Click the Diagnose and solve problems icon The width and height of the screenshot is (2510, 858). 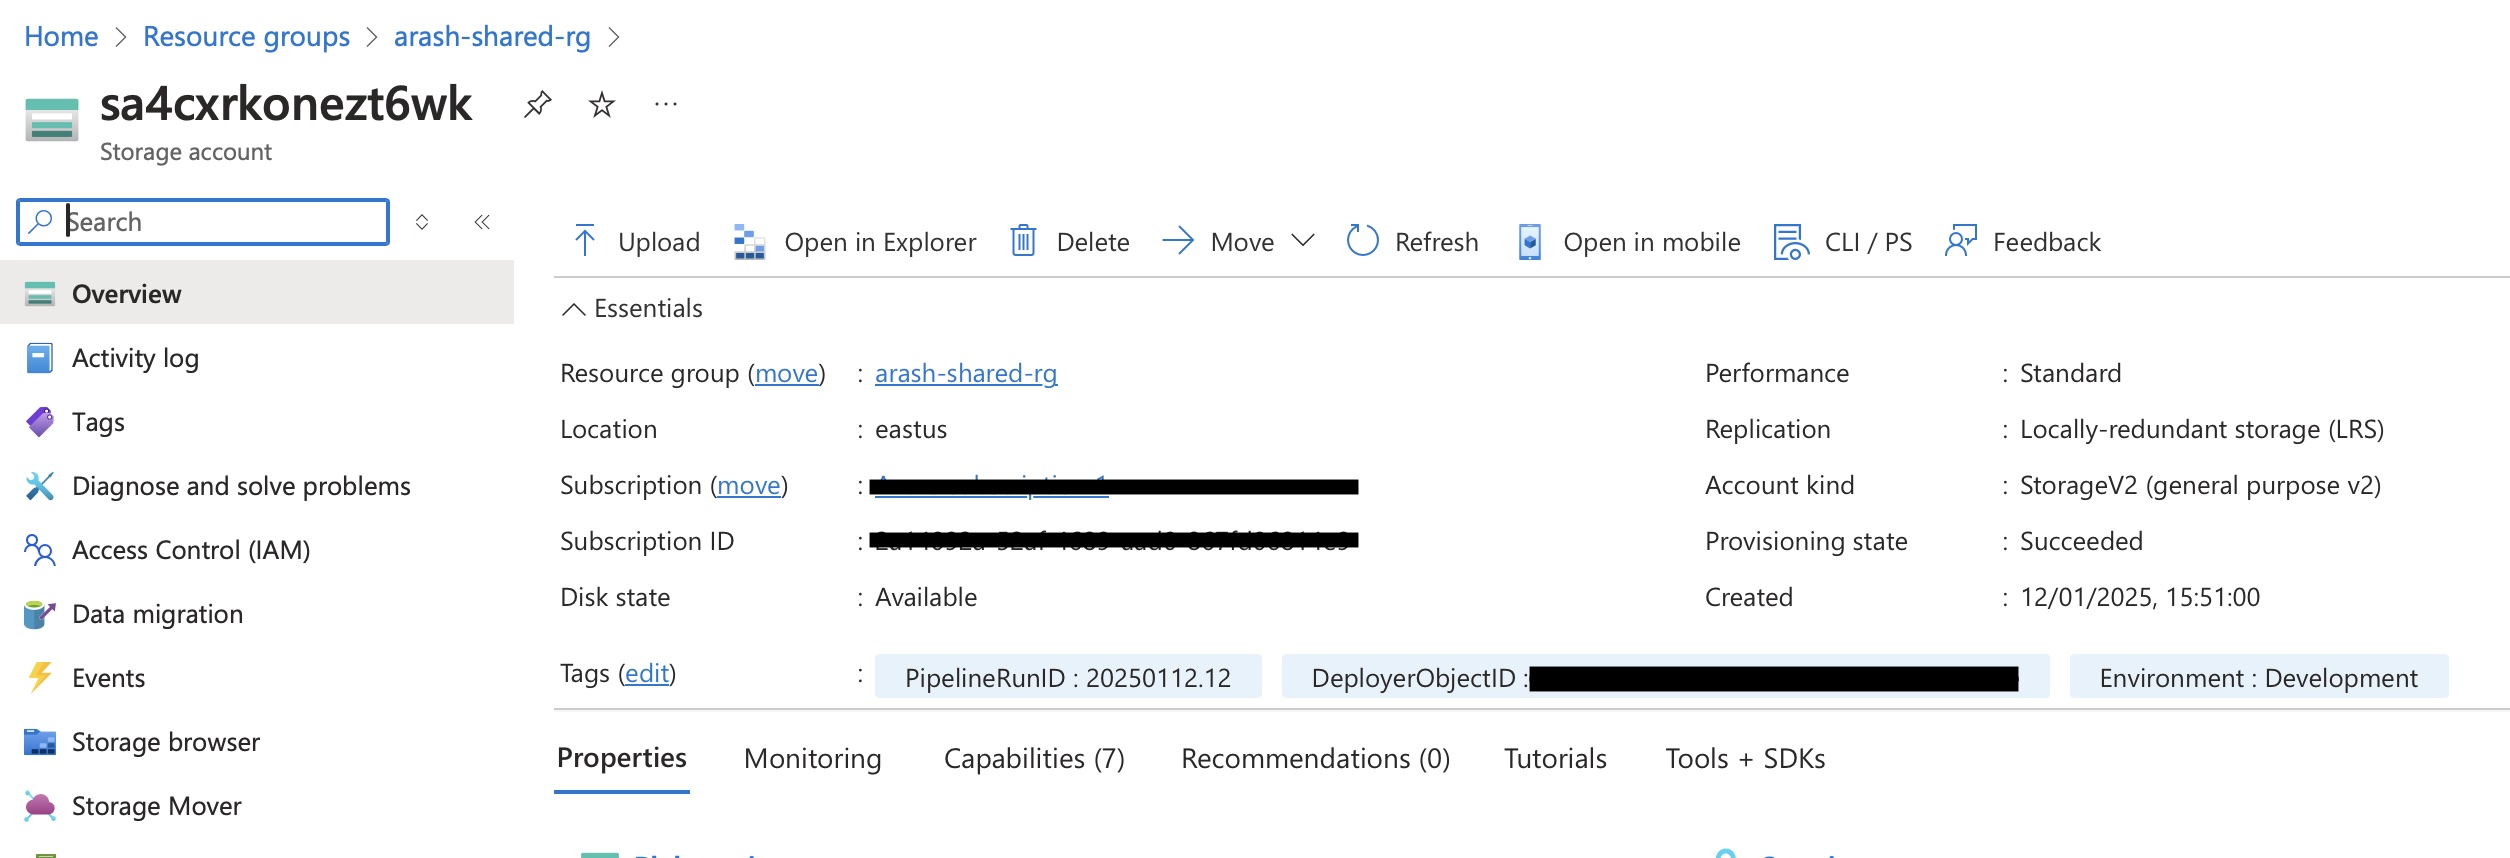(x=39, y=486)
